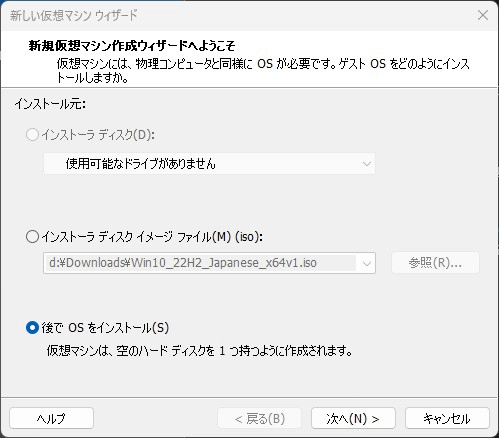
Task: Click the chevron arrow of the drive combo box
Action: coord(367,164)
